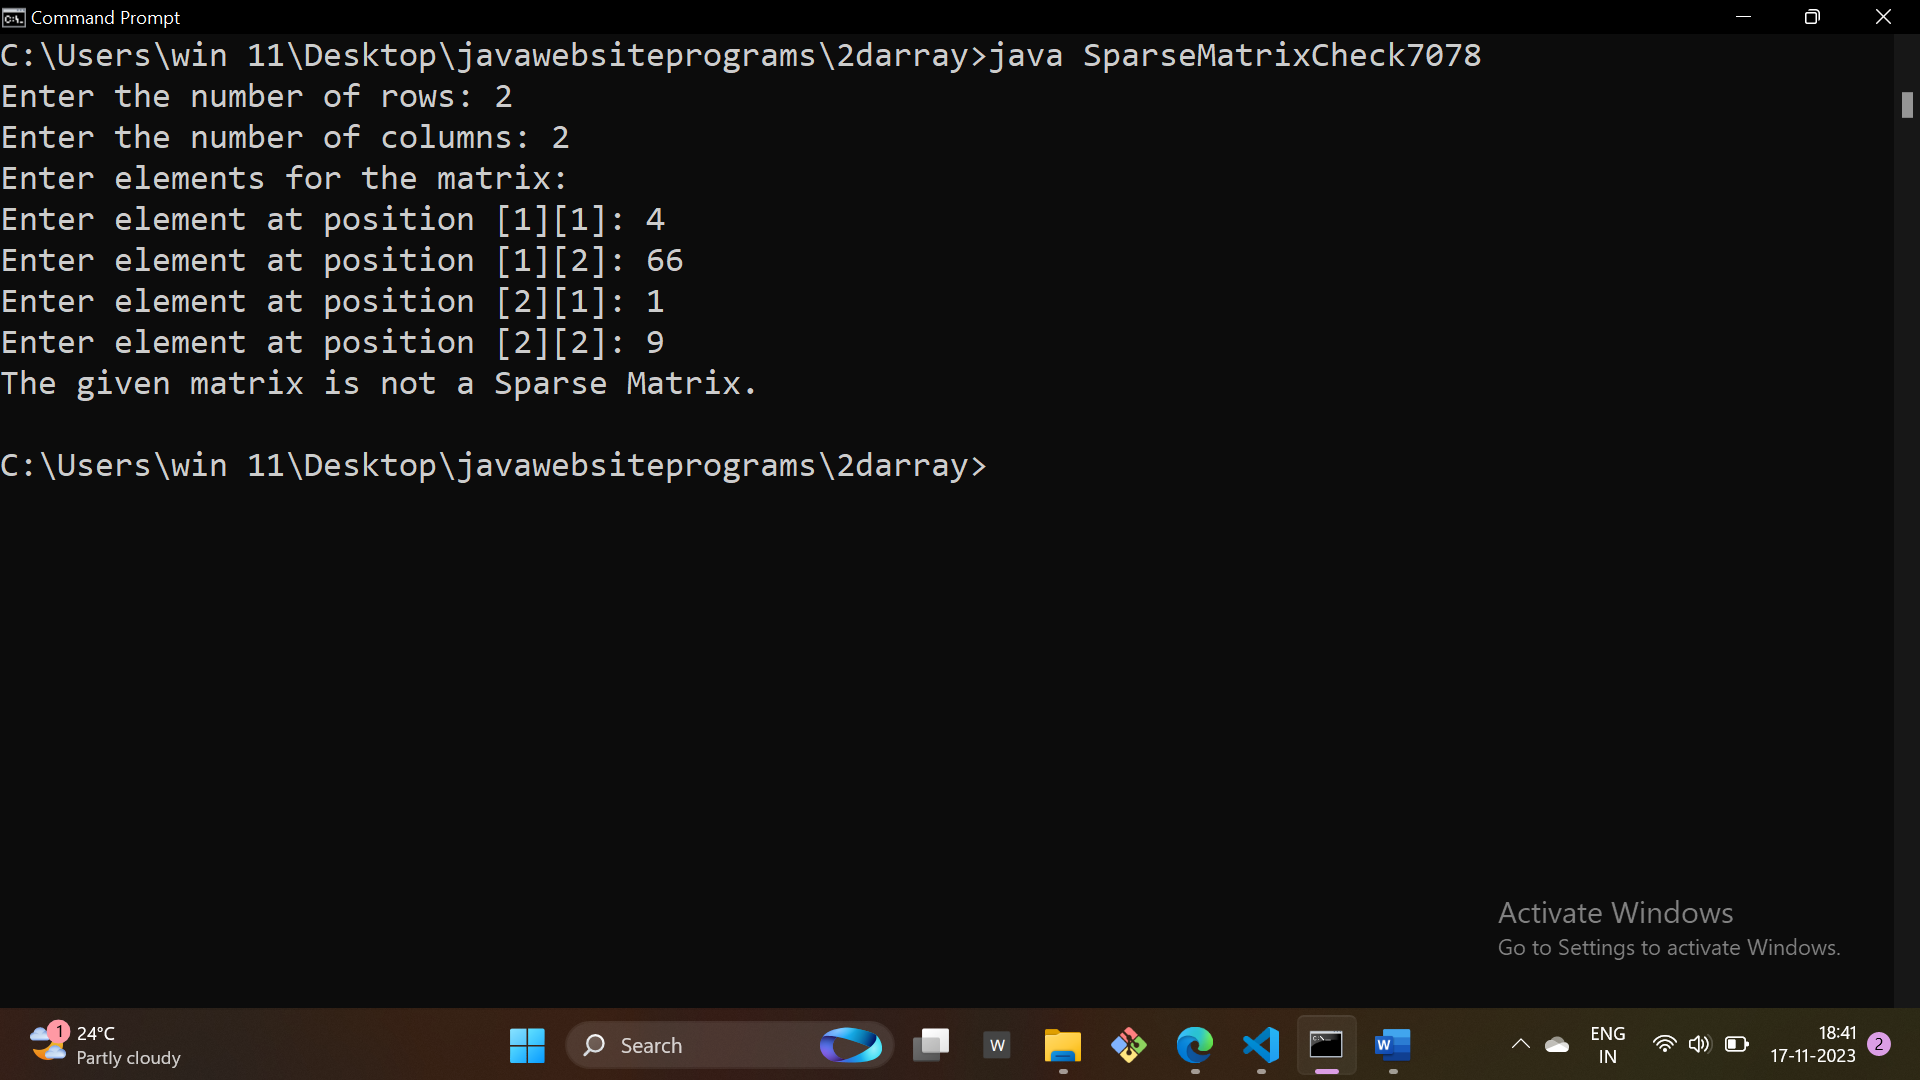The height and width of the screenshot is (1080, 1920).
Task: Open the Git taskbar icon
Action: 1128,1045
